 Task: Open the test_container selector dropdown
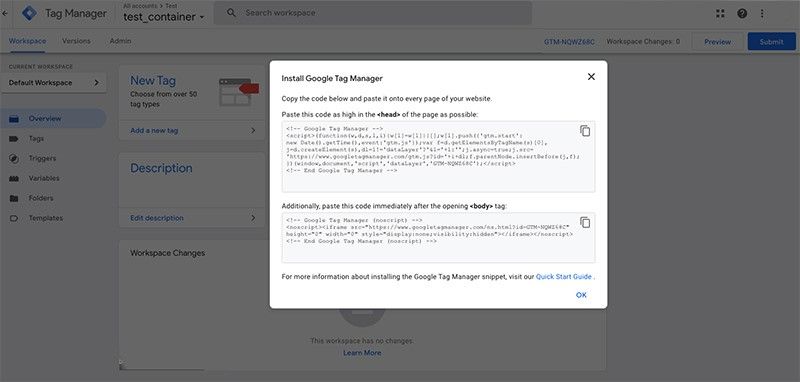click(x=164, y=17)
